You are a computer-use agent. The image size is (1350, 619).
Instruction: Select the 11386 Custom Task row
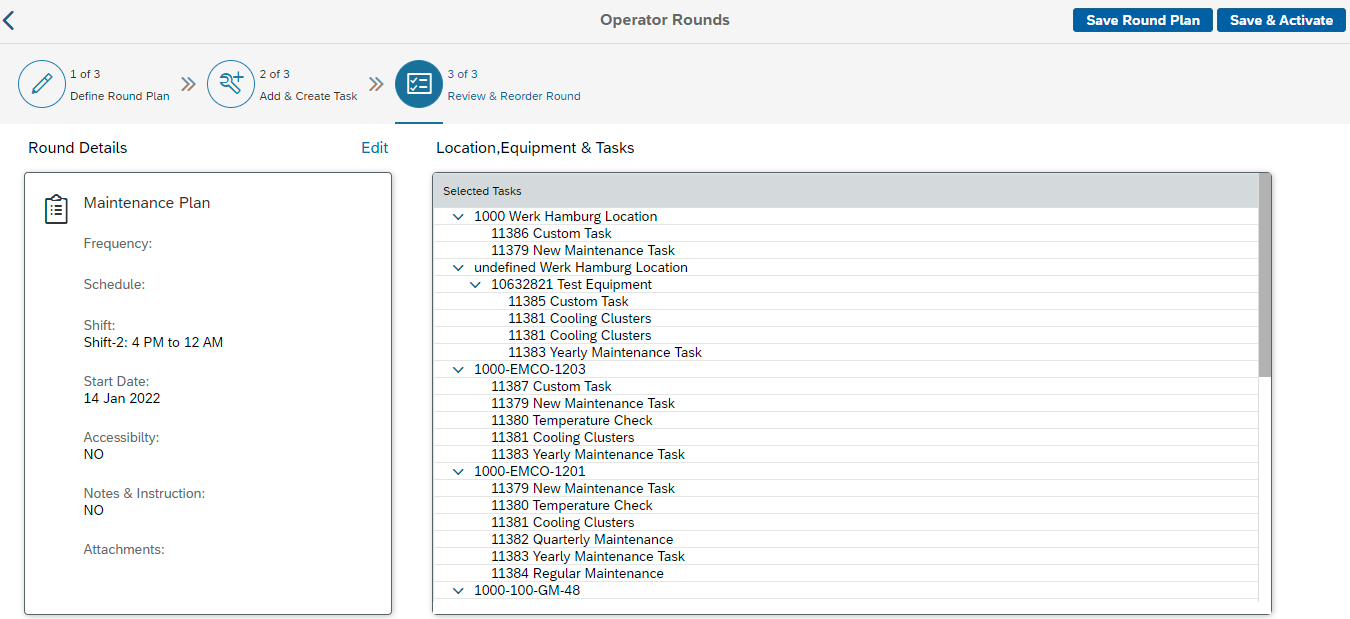(551, 234)
